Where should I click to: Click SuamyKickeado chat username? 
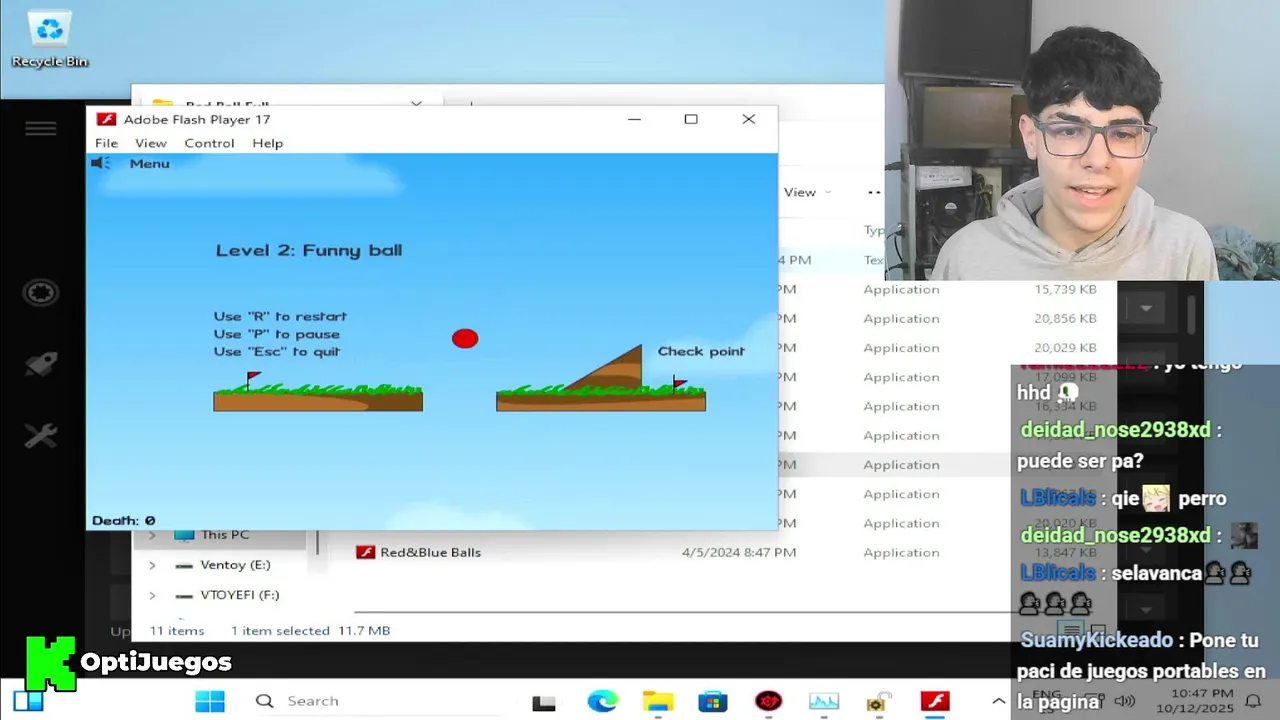point(1095,640)
